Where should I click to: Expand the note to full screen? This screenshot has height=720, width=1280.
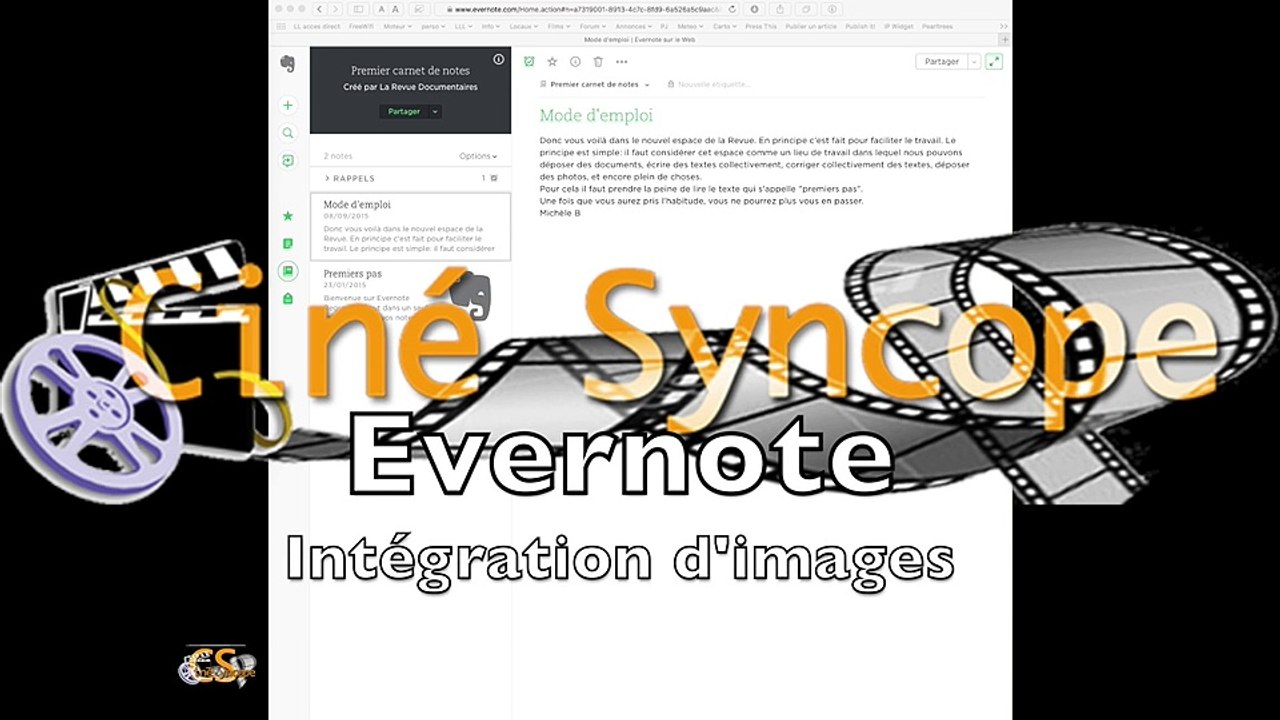pyautogui.click(x=994, y=61)
